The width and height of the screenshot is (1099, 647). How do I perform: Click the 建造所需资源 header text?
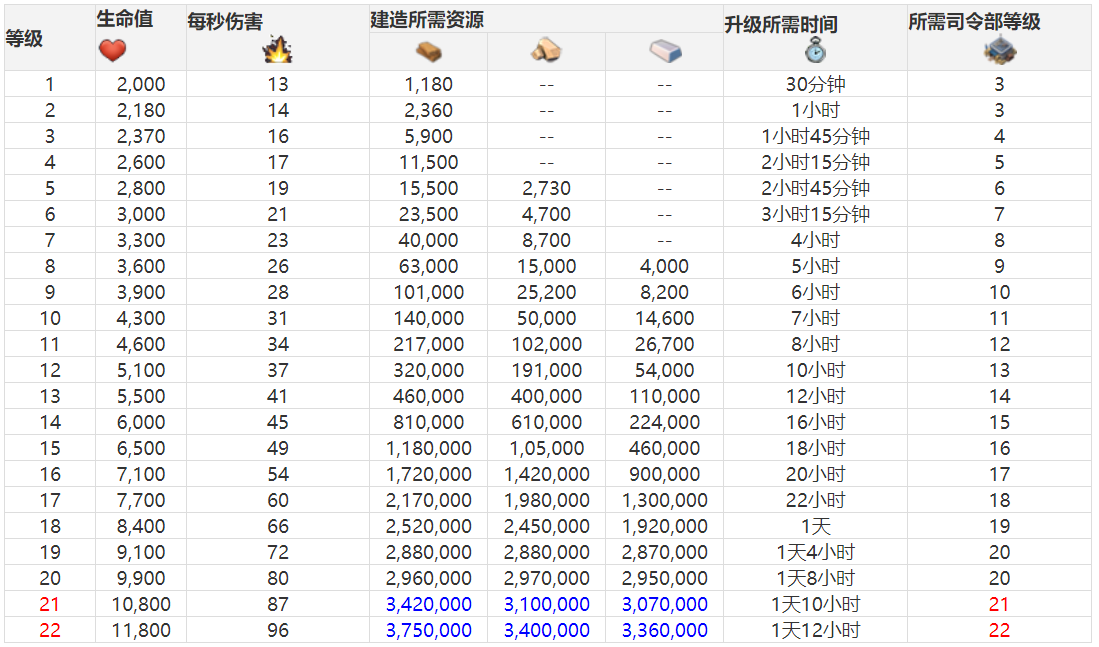(427, 19)
